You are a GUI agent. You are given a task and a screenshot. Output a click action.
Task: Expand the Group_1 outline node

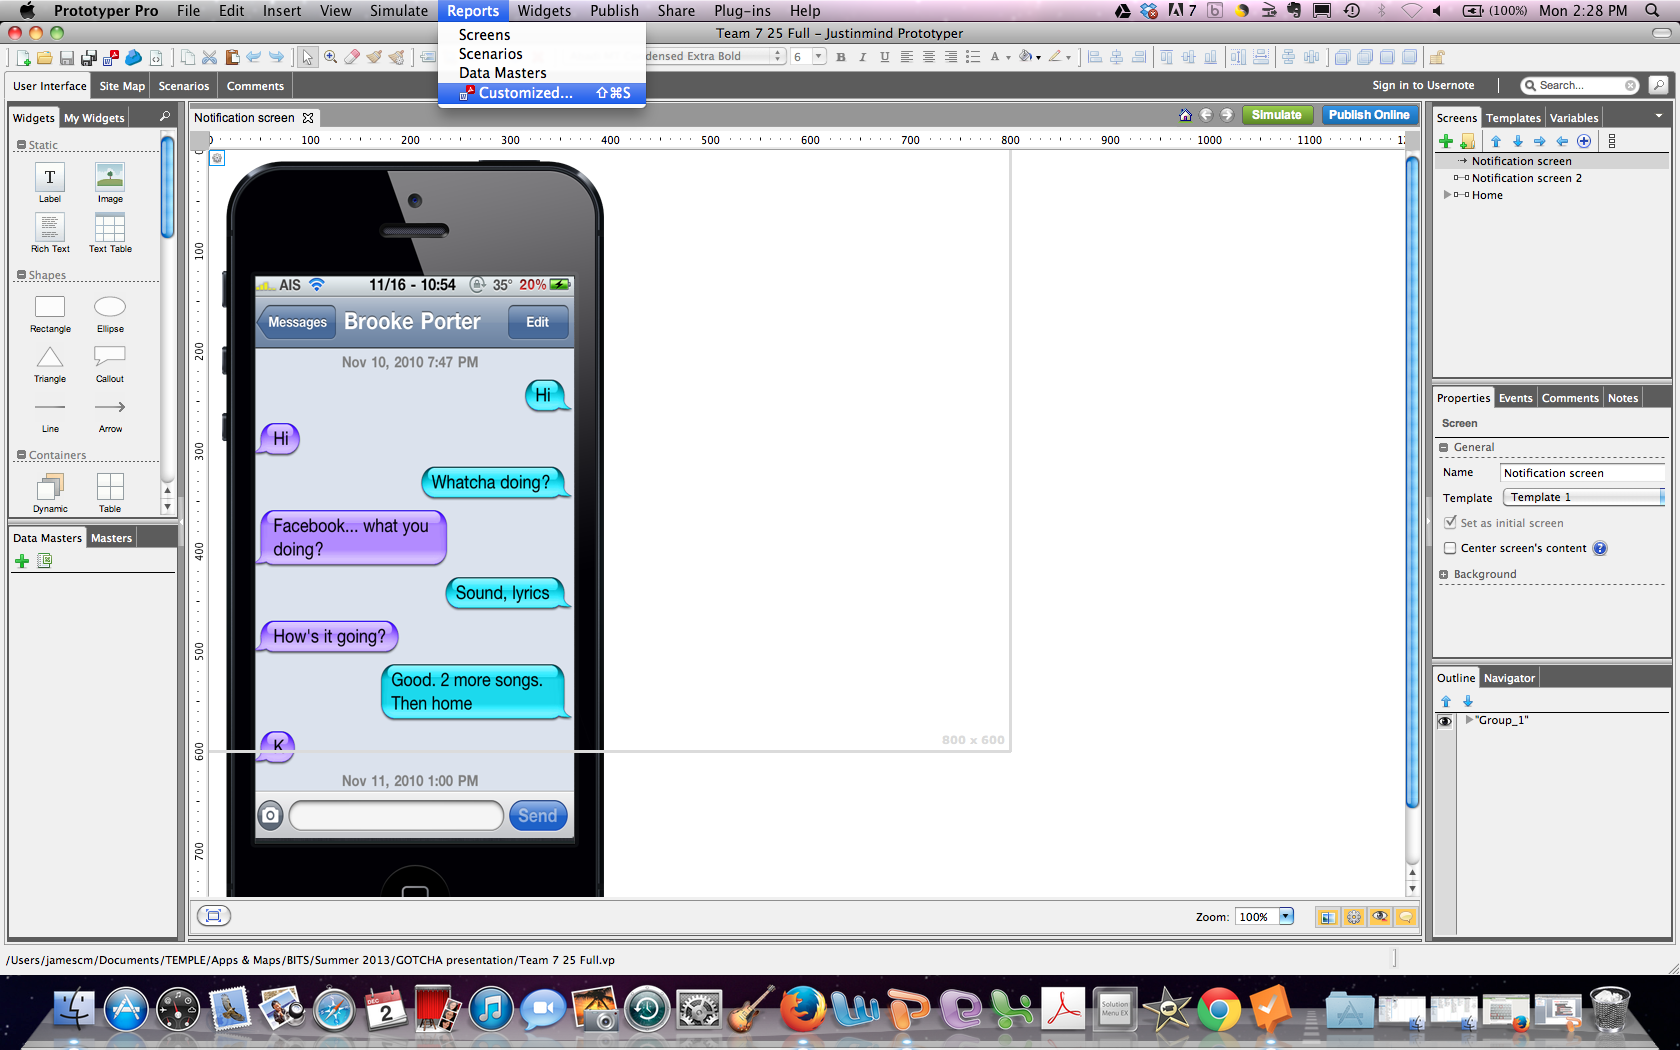click(x=1469, y=720)
